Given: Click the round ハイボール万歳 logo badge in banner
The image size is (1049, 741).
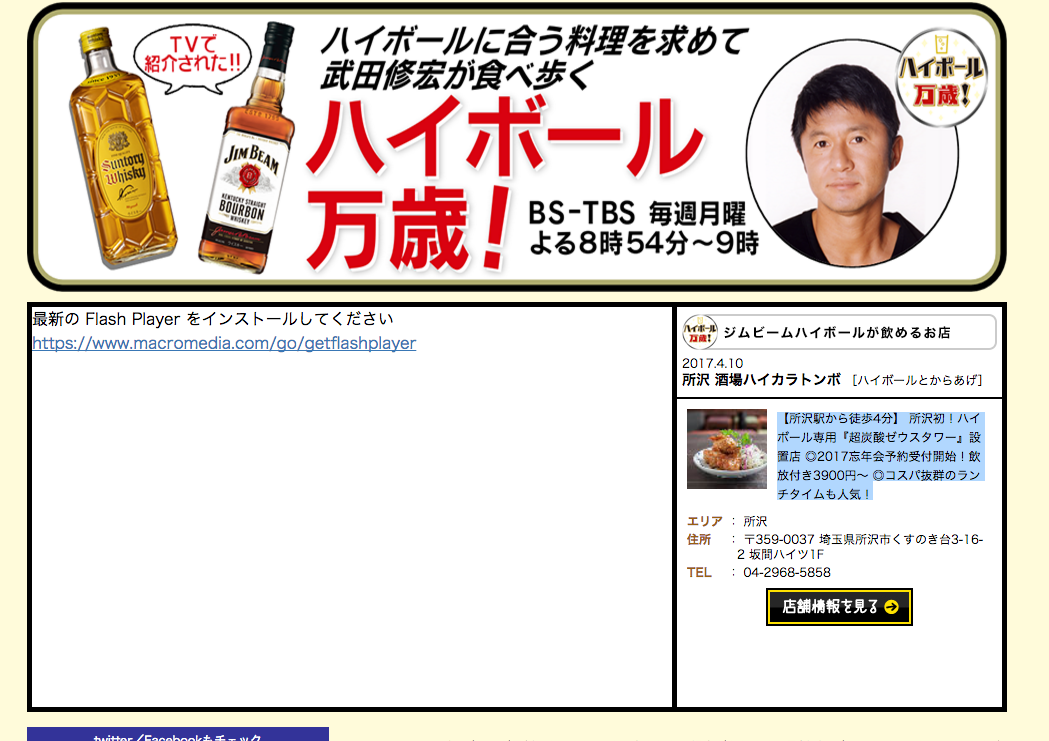Looking at the screenshot, I should pyautogui.click(x=941, y=78).
